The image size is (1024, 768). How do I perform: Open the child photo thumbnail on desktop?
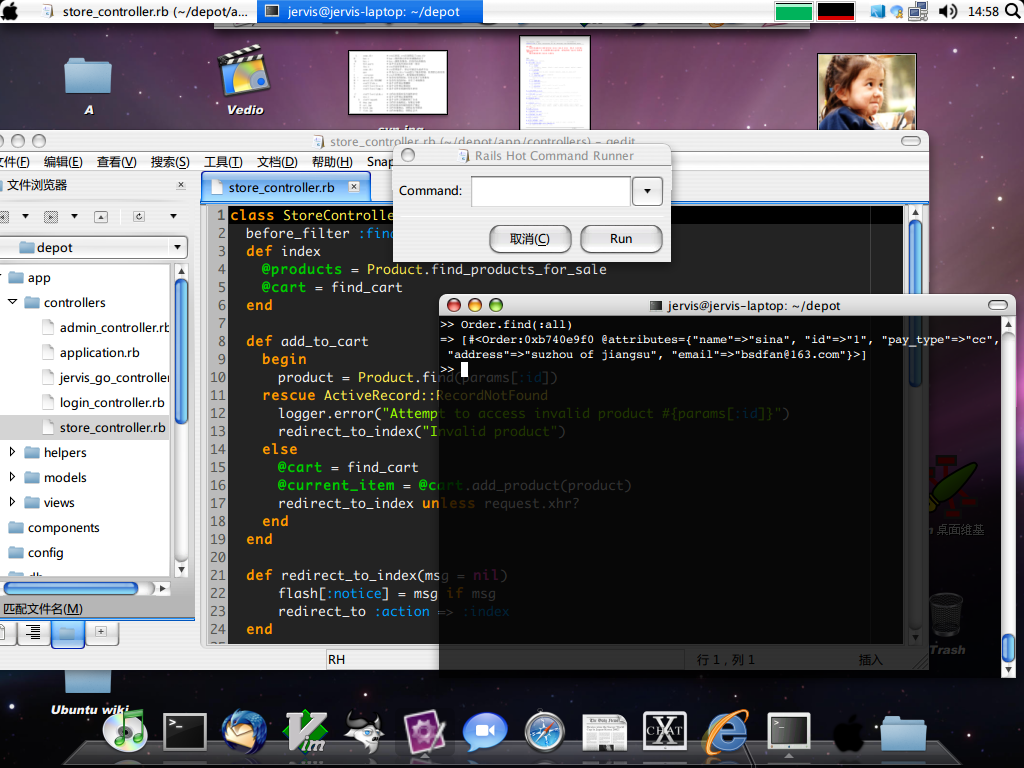pyautogui.click(x=867, y=91)
